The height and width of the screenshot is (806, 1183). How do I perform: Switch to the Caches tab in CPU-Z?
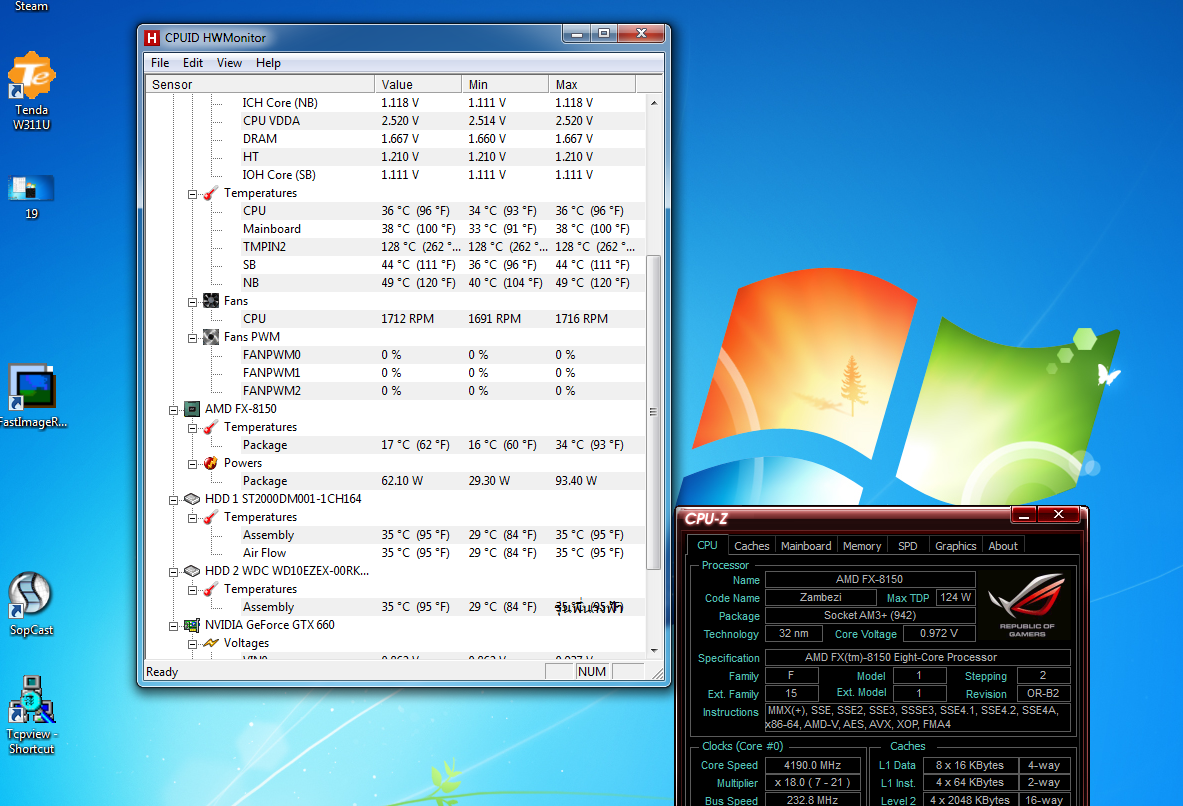751,546
